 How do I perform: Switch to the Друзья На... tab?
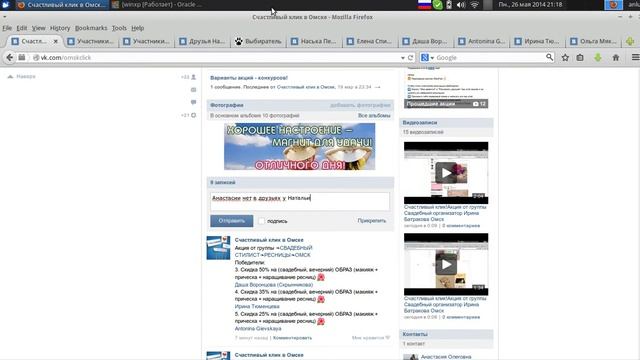pyautogui.click(x=202, y=41)
